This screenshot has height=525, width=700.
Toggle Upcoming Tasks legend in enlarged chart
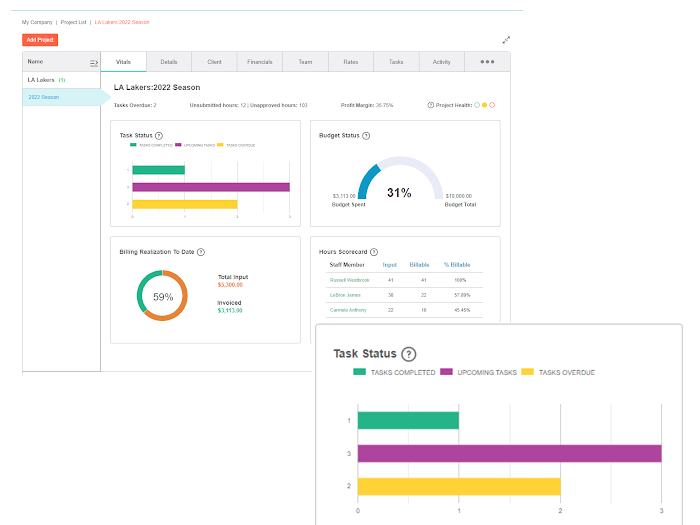pyautogui.click(x=479, y=372)
